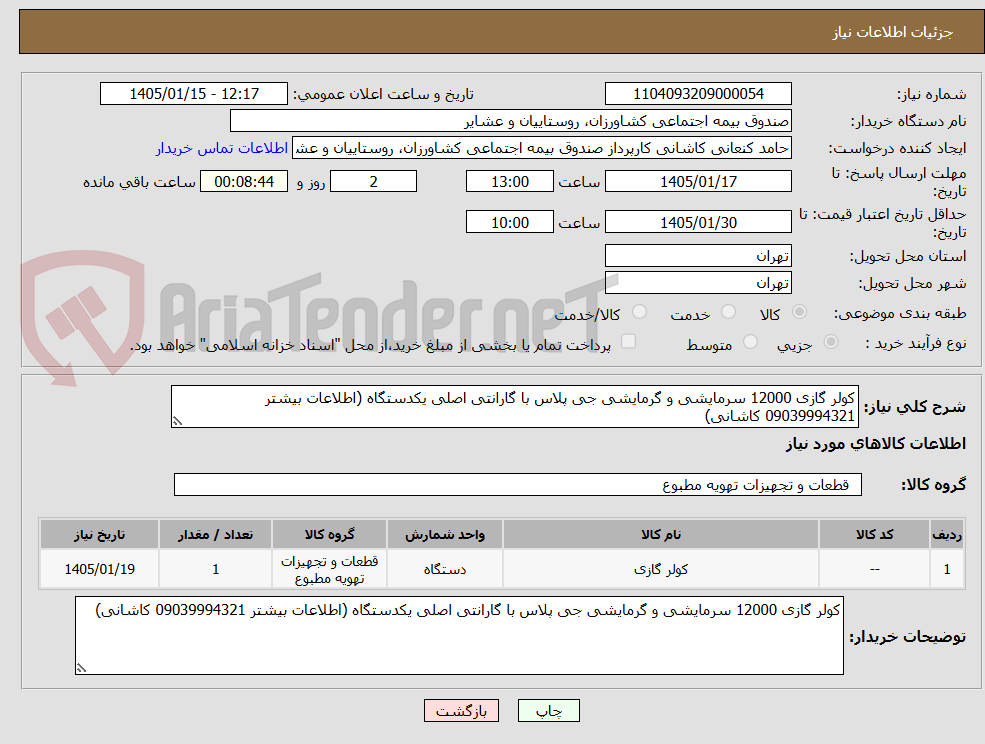
Task: Click the جزئیات اطلاعات نیاز header title
Action: point(893,32)
